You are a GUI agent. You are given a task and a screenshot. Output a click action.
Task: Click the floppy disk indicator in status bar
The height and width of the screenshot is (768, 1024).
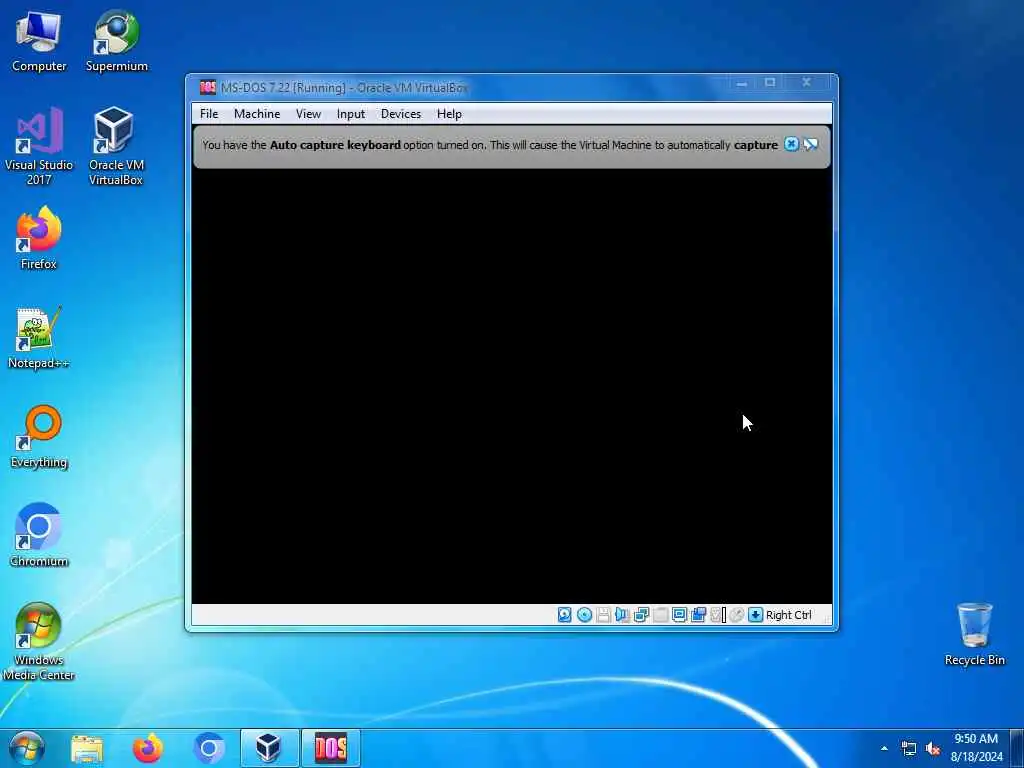603,615
